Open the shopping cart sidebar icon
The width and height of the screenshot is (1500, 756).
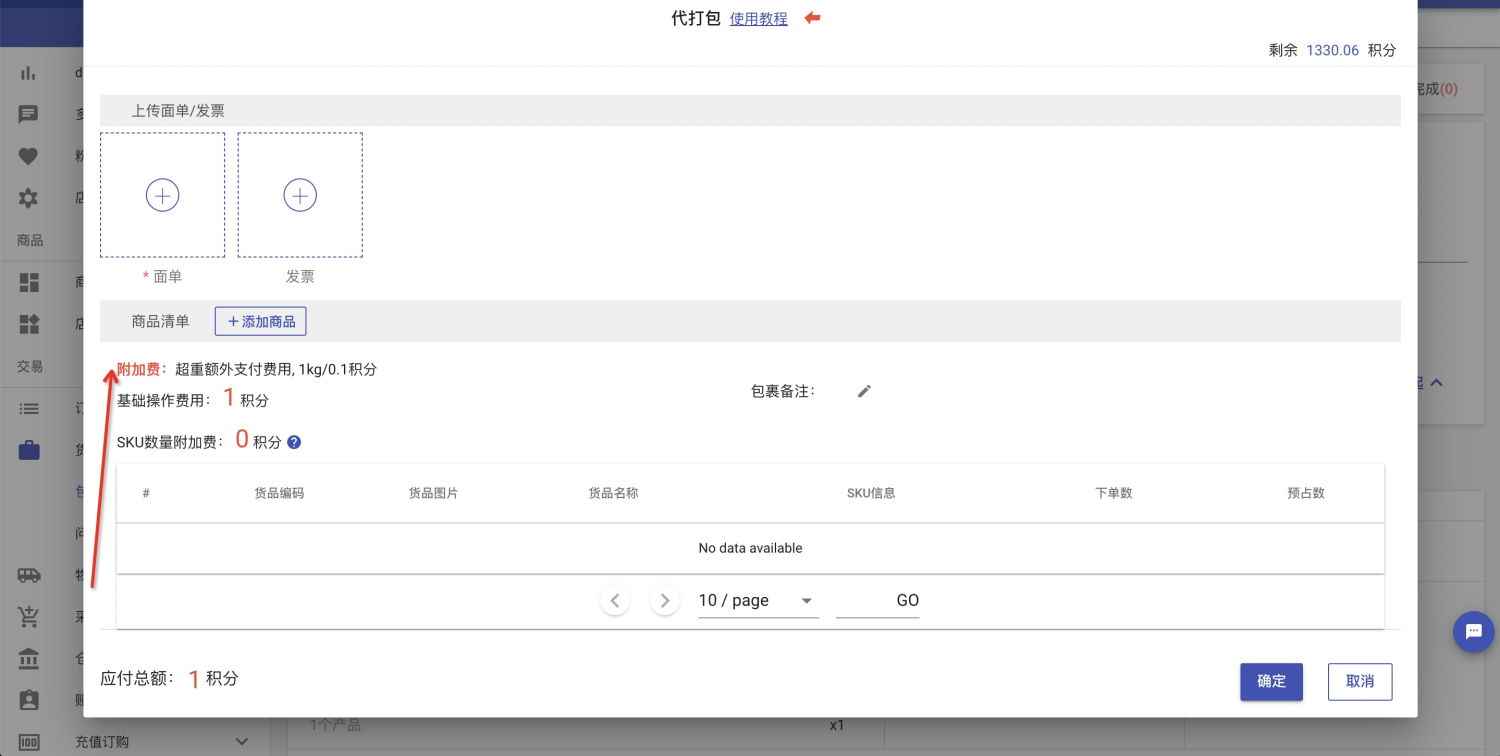29,617
